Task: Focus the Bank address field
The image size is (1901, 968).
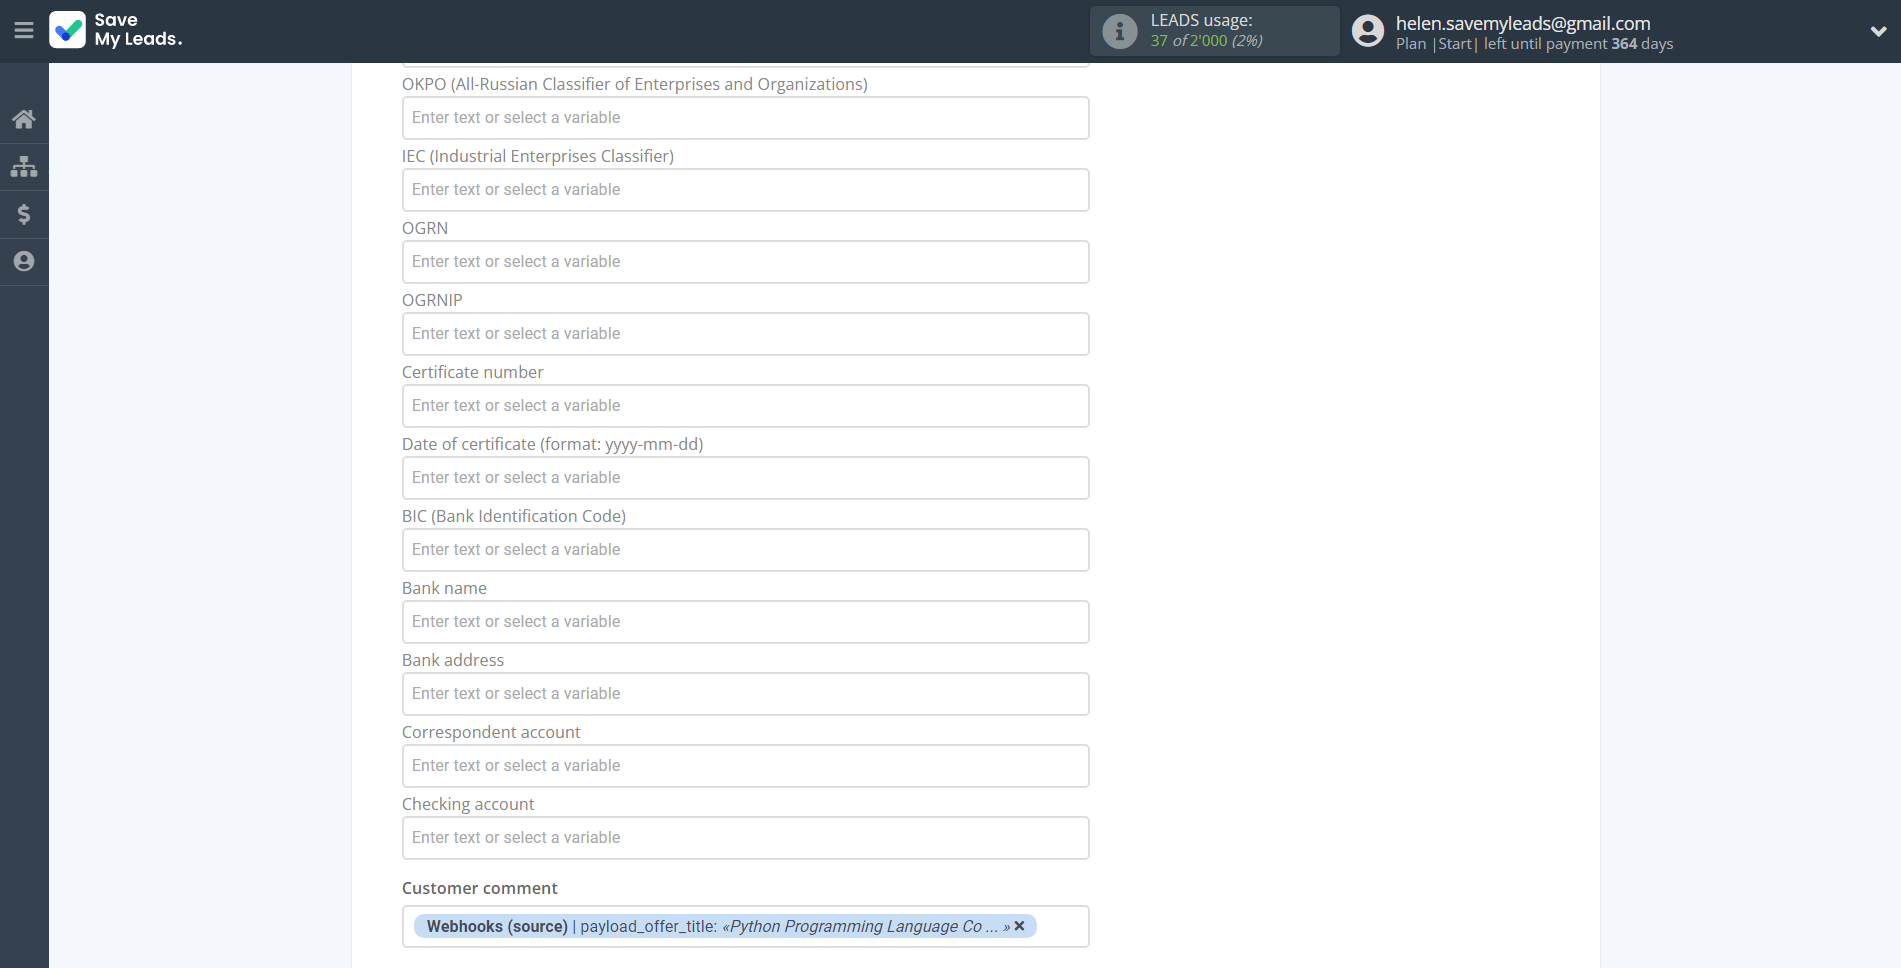Action: (x=745, y=694)
